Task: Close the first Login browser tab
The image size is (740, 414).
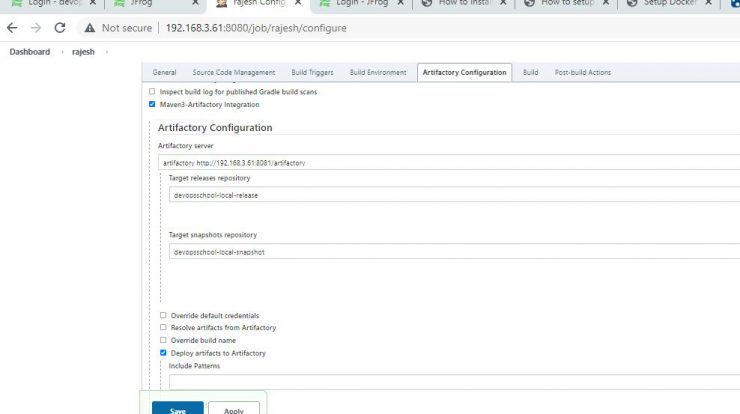Action: [92, 3]
